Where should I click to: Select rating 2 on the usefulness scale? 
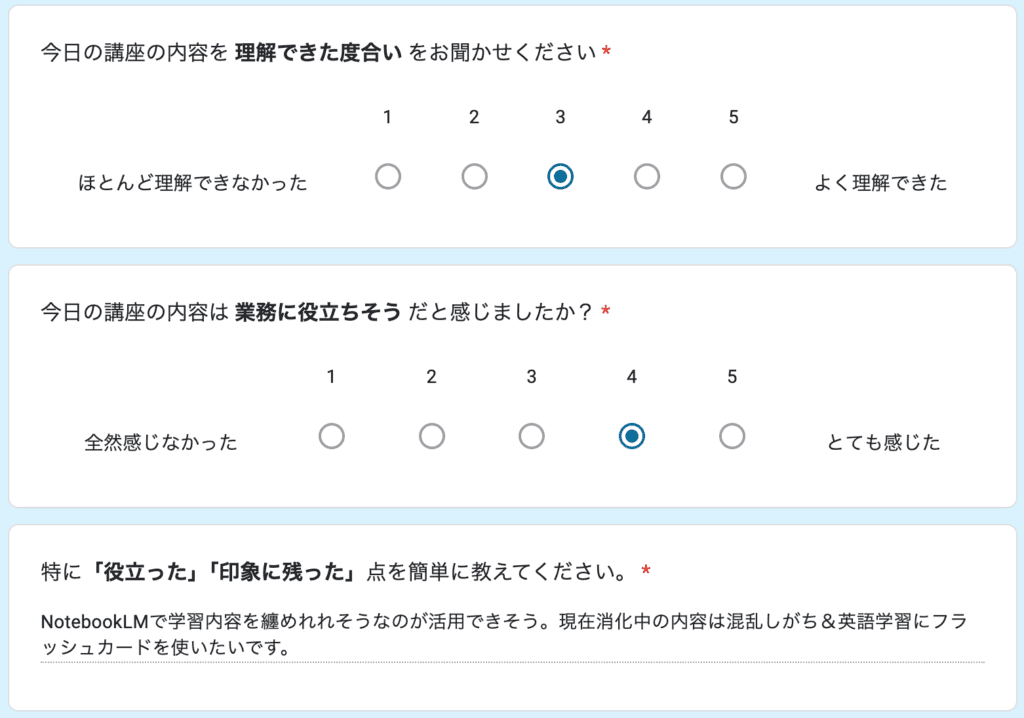431,436
